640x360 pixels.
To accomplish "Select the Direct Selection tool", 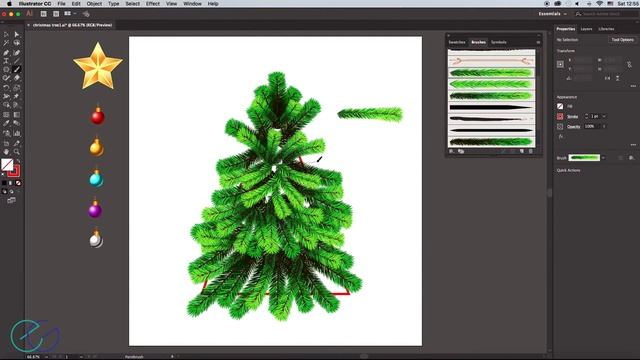I will [x=16, y=34].
